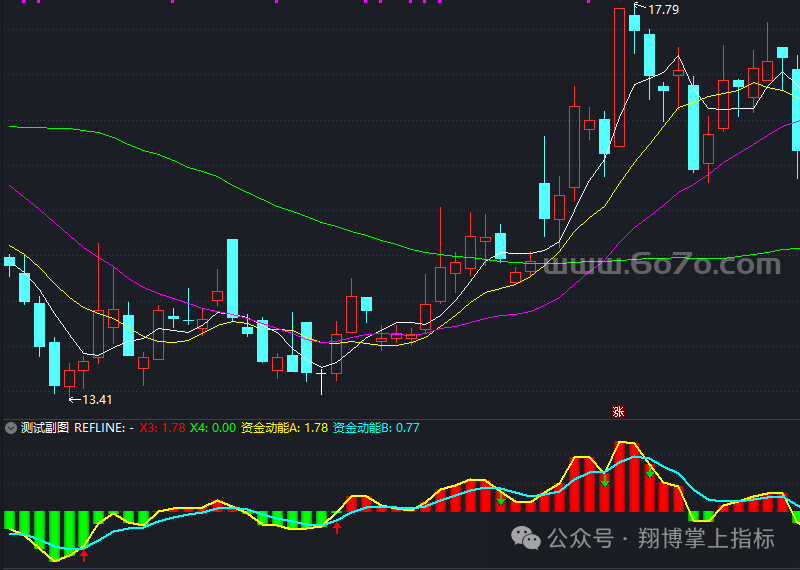Click the rightmost green down arrow signal
The width and height of the screenshot is (800, 570).
click(x=649, y=470)
